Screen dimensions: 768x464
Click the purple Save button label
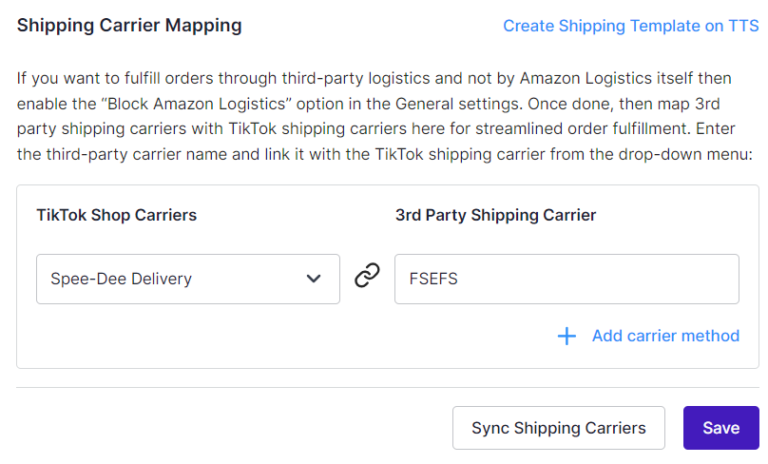721,428
